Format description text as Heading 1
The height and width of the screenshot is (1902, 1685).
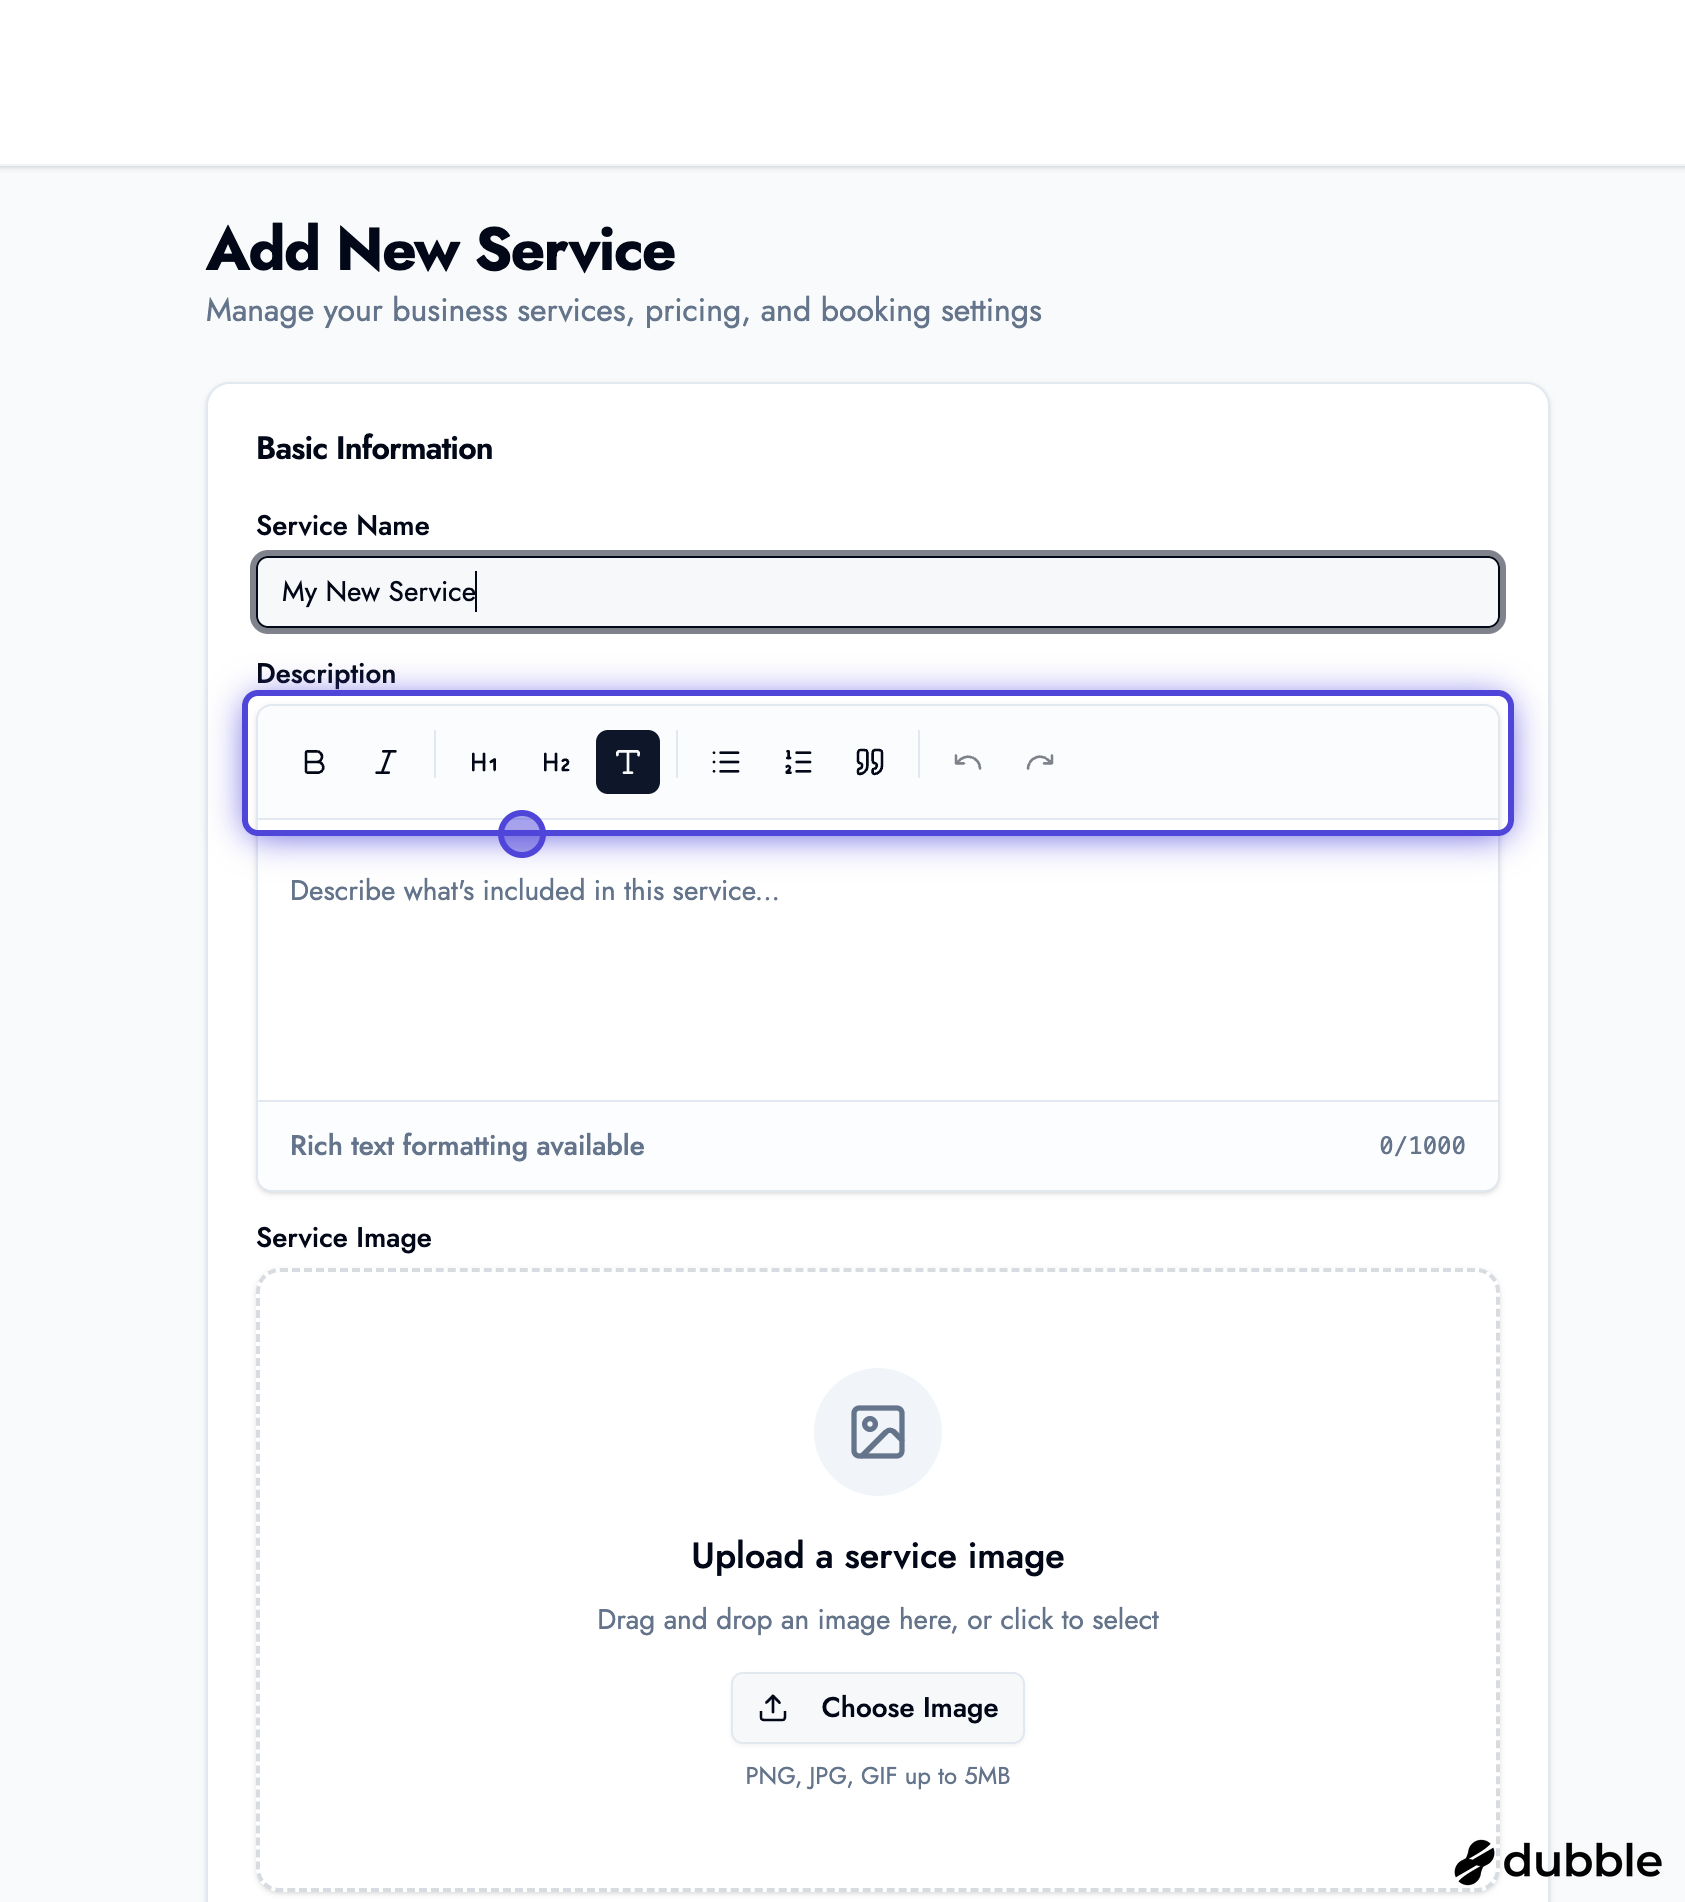pos(483,762)
